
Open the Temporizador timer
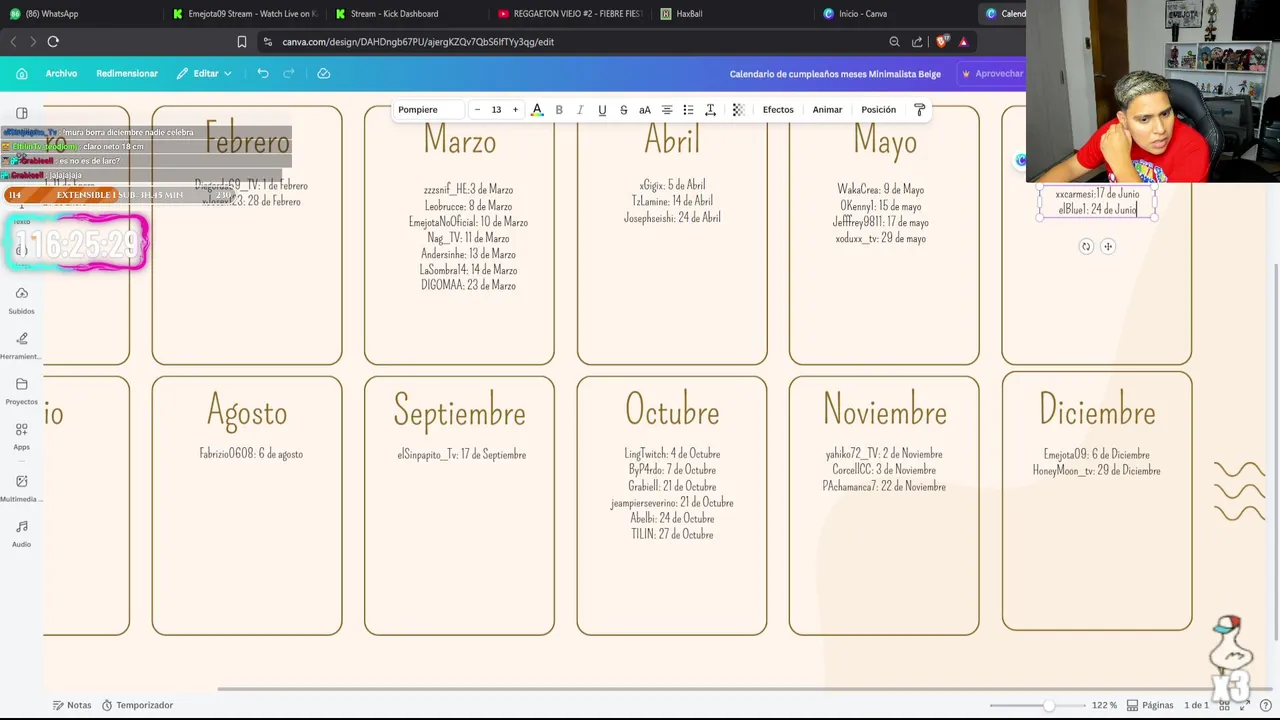coord(137,705)
